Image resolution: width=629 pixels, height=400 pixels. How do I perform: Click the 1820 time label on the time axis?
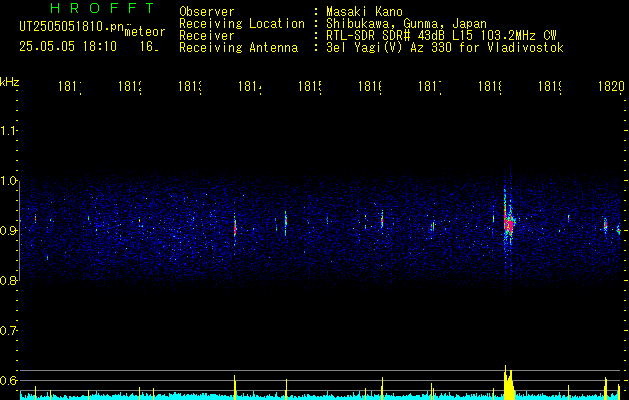coord(611,86)
